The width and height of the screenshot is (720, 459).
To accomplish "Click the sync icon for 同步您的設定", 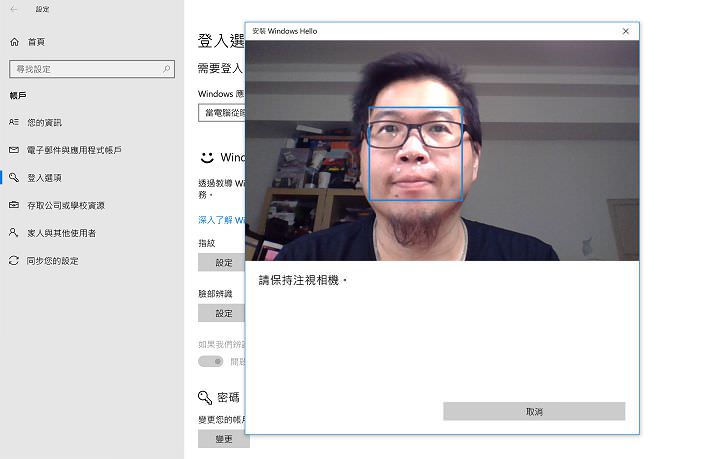I will 14,261.
